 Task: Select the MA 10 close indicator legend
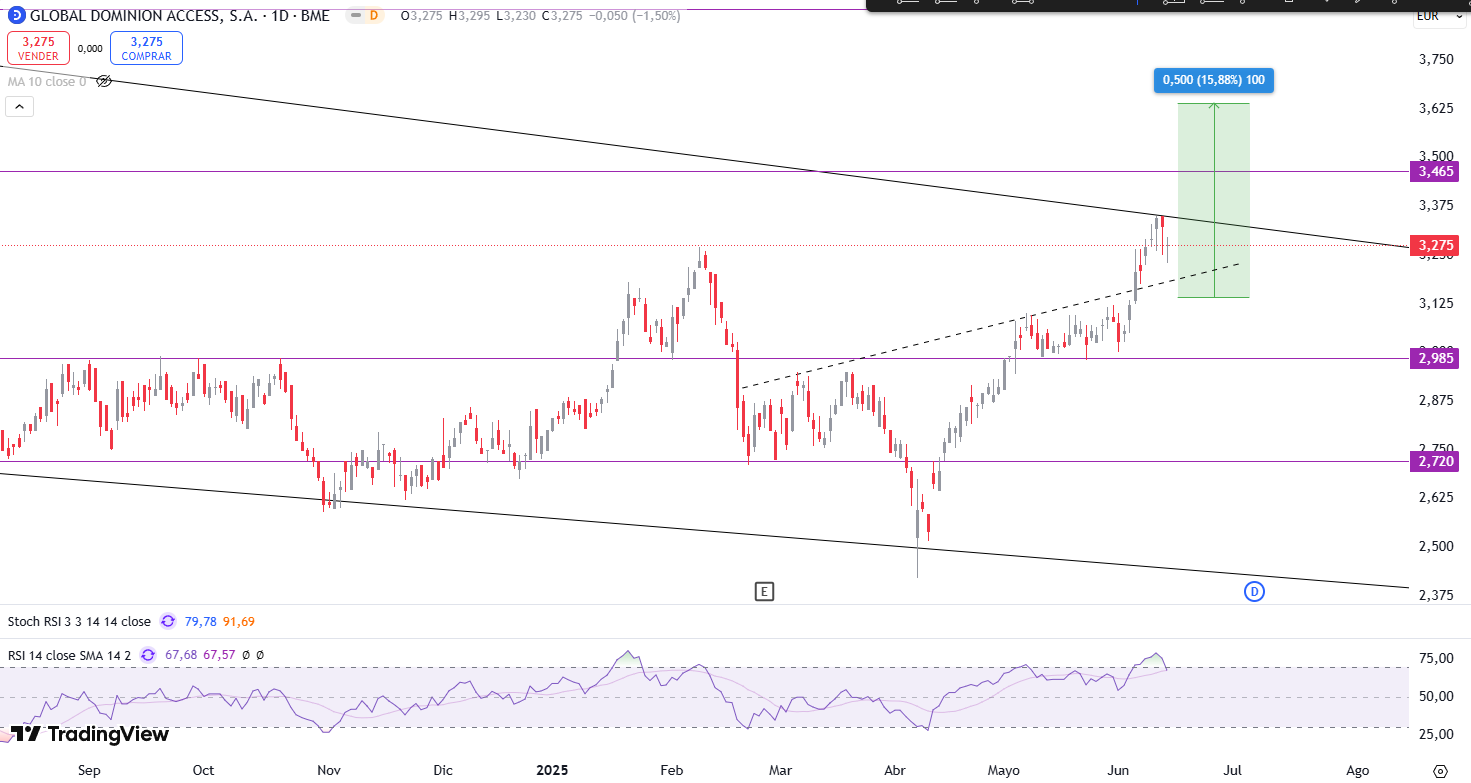coord(47,82)
